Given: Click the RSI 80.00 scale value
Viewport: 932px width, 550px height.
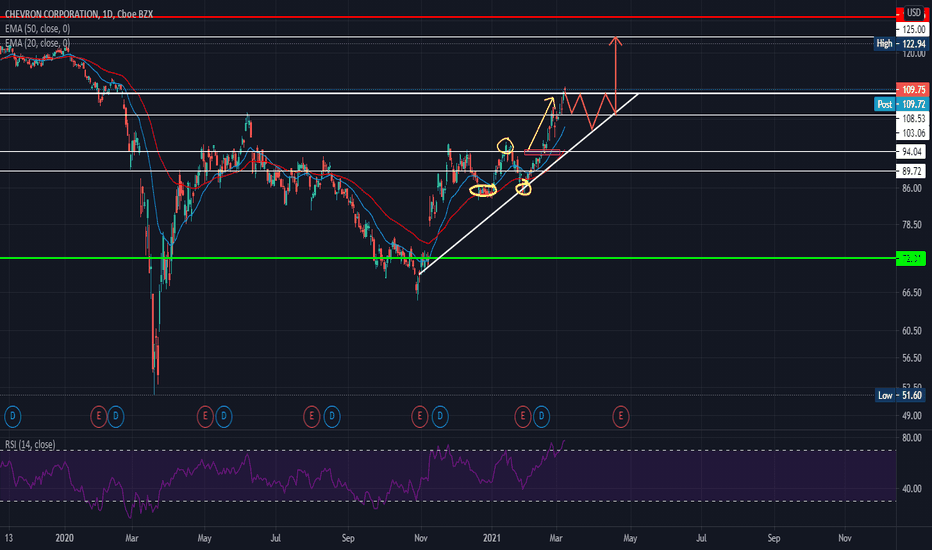Looking at the screenshot, I should tap(912, 438).
